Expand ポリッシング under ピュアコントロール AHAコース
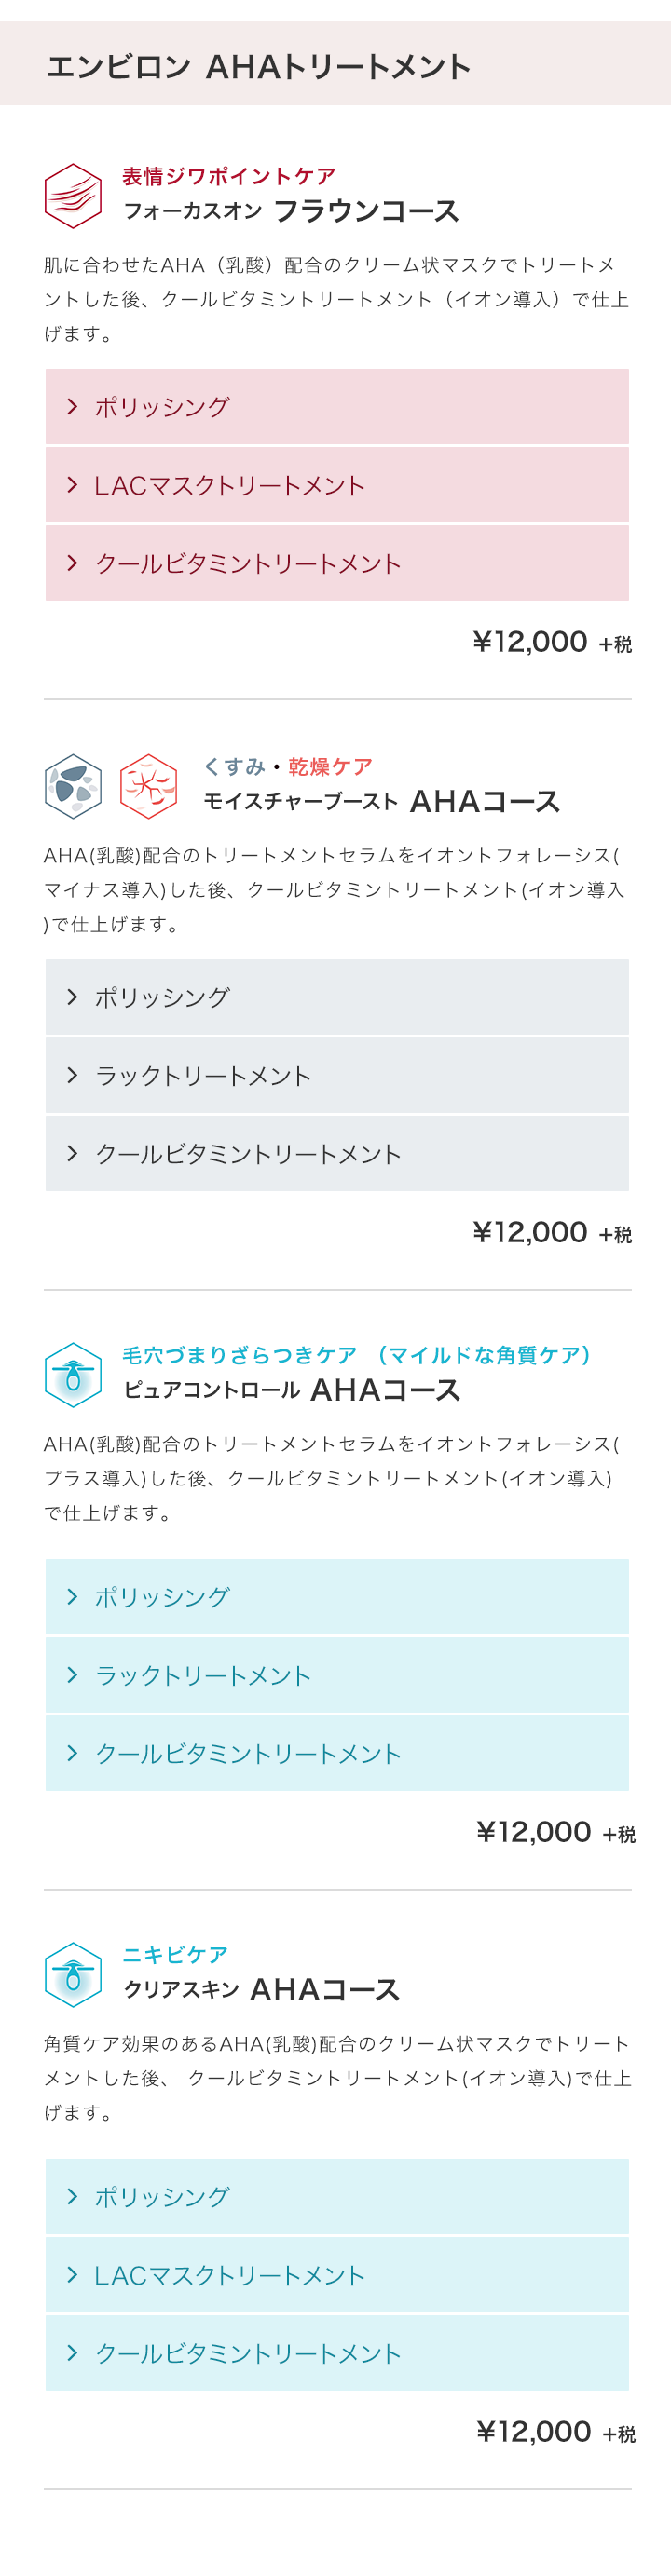 (x=337, y=1596)
